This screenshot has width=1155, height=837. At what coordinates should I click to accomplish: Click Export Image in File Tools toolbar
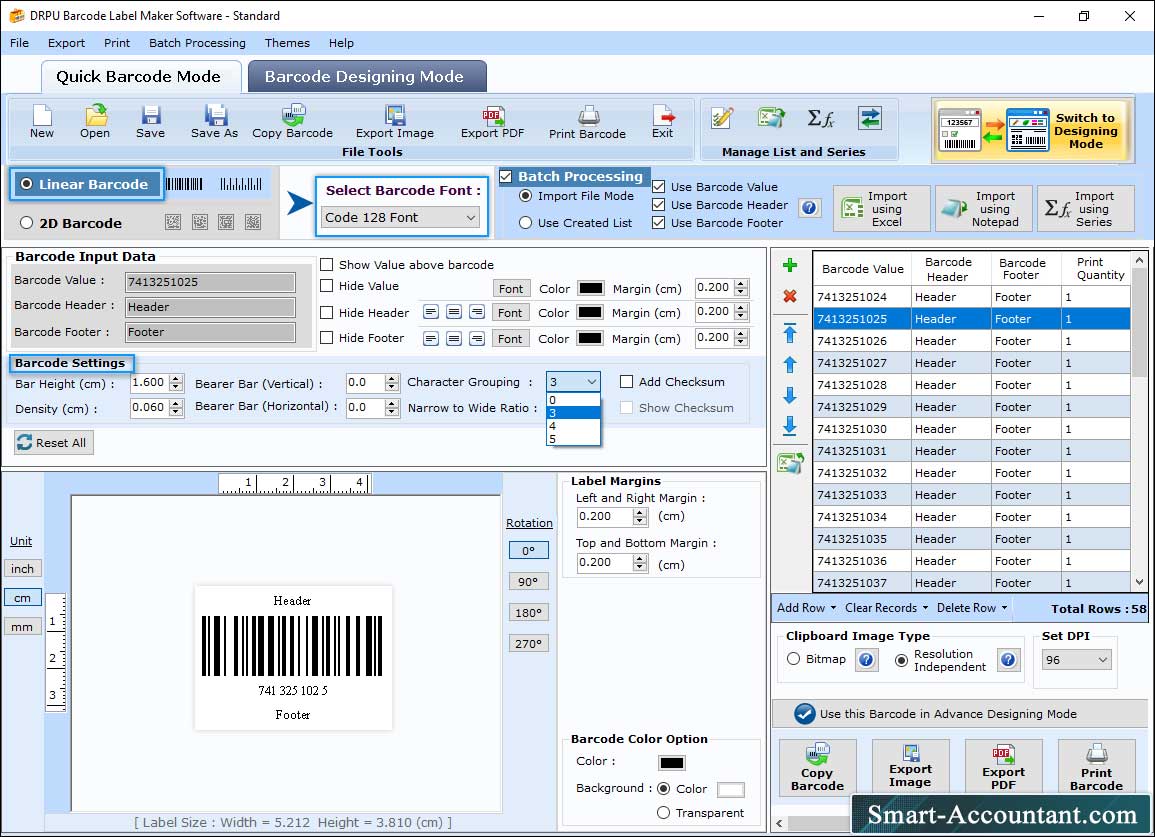(395, 122)
